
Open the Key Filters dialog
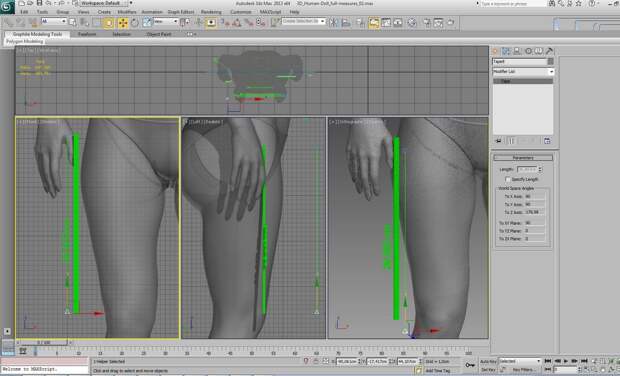click(x=524, y=370)
